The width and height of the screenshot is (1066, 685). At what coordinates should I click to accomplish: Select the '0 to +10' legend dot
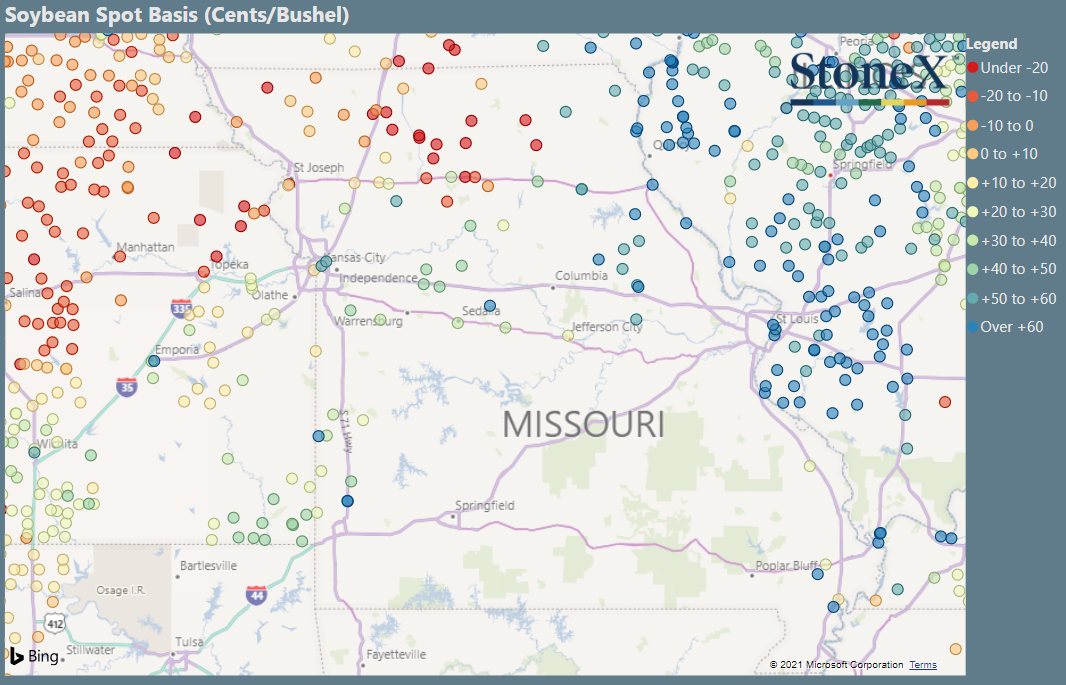972,154
